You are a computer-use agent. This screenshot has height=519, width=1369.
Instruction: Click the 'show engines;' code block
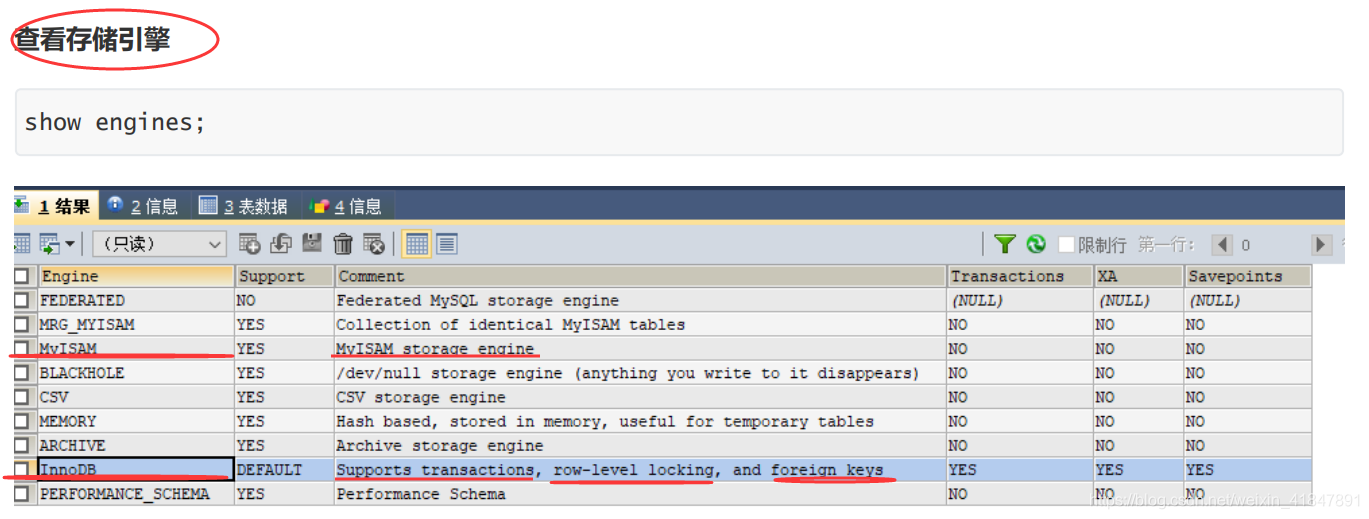point(679,122)
